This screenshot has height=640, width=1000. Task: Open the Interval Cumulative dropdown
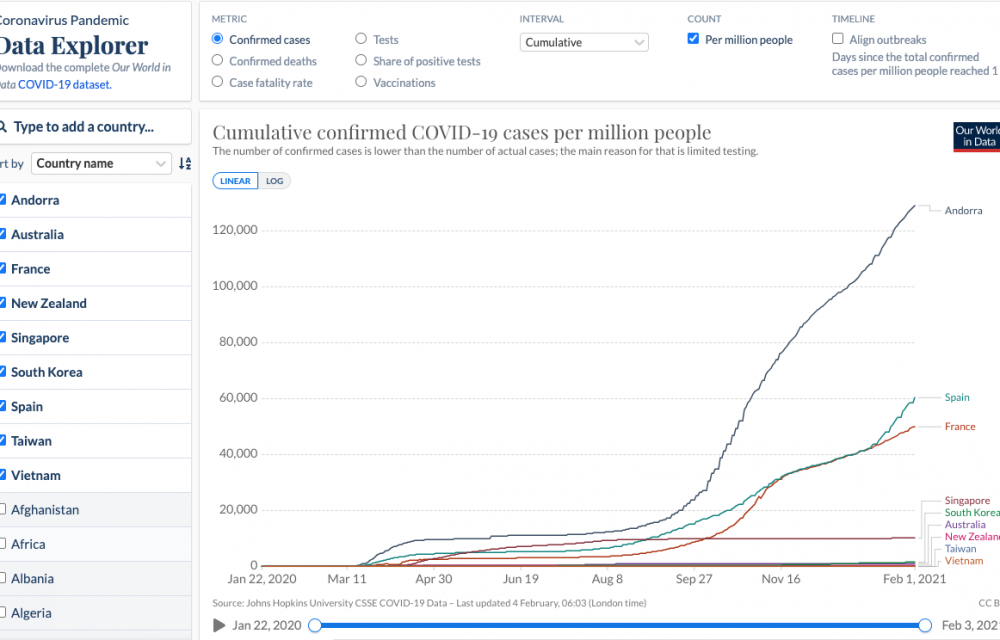pyautogui.click(x=585, y=43)
